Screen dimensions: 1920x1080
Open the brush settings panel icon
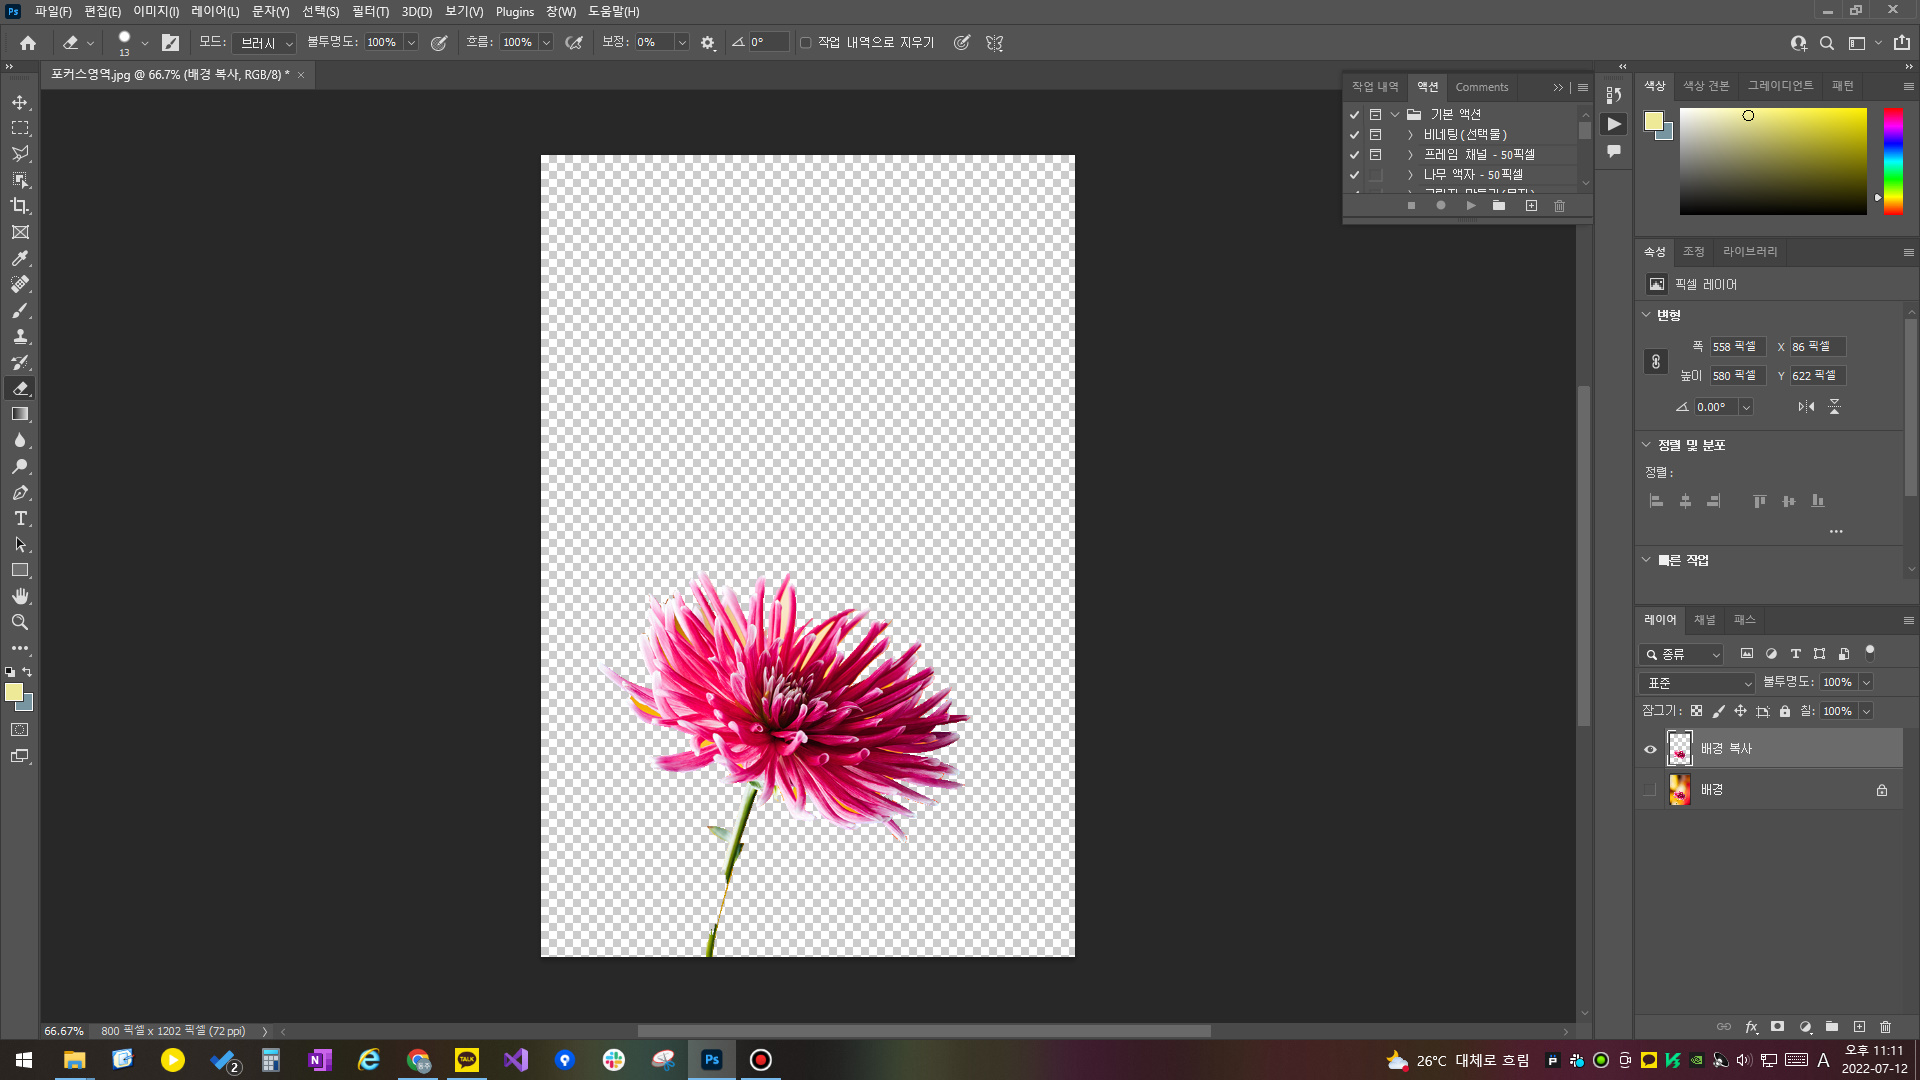[x=171, y=43]
